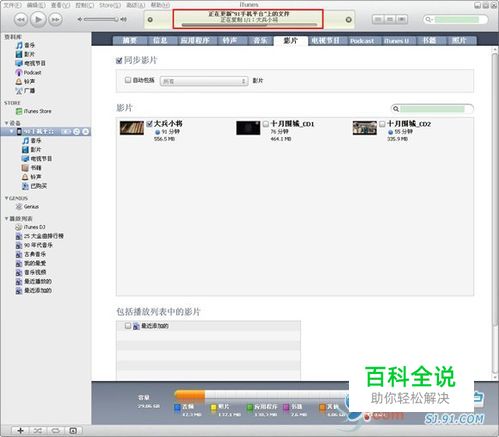Click the left round button in status display

150,20
